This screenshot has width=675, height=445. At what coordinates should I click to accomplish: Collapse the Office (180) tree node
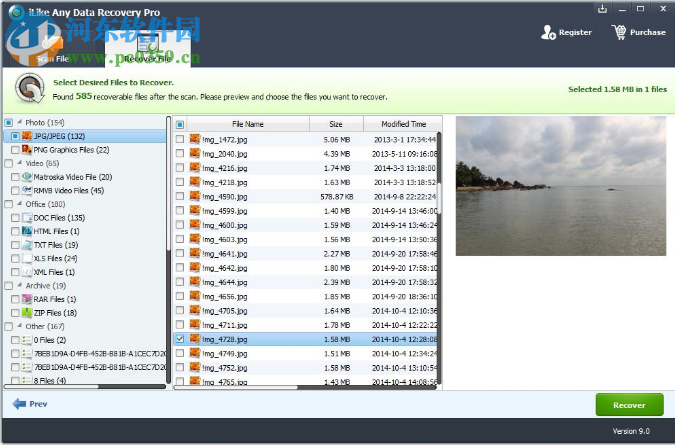(x=19, y=204)
